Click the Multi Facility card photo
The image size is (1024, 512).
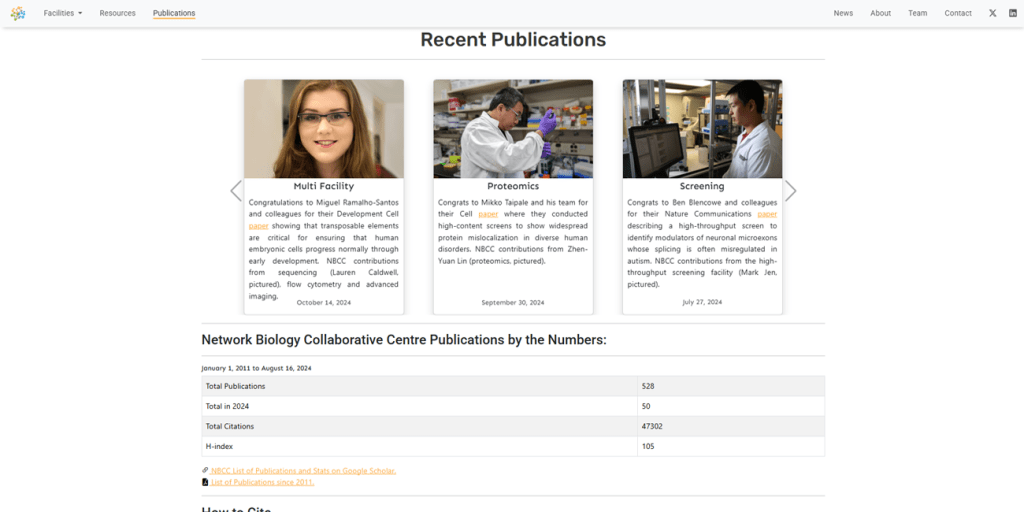pyautogui.click(x=324, y=129)
